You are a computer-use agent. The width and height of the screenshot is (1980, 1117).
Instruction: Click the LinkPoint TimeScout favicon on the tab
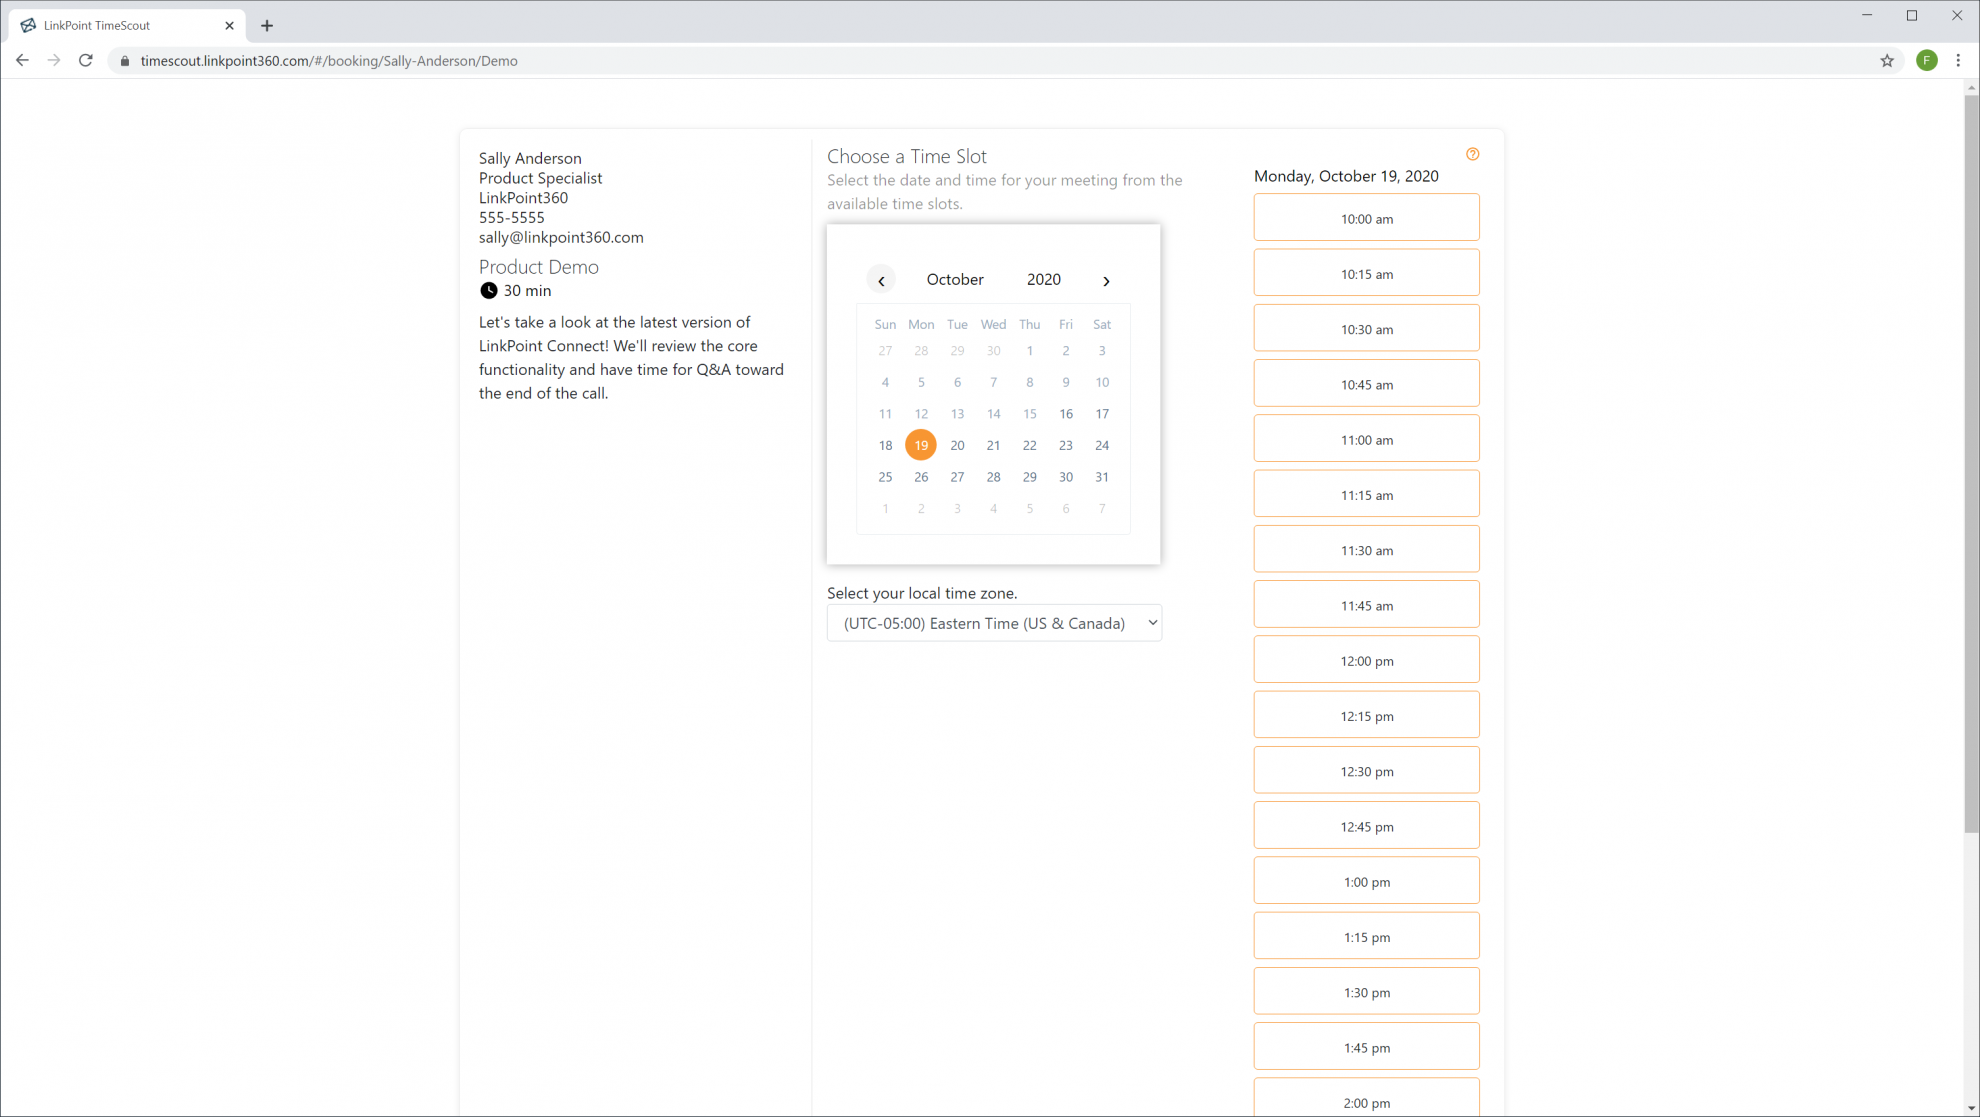coord(27,24)
